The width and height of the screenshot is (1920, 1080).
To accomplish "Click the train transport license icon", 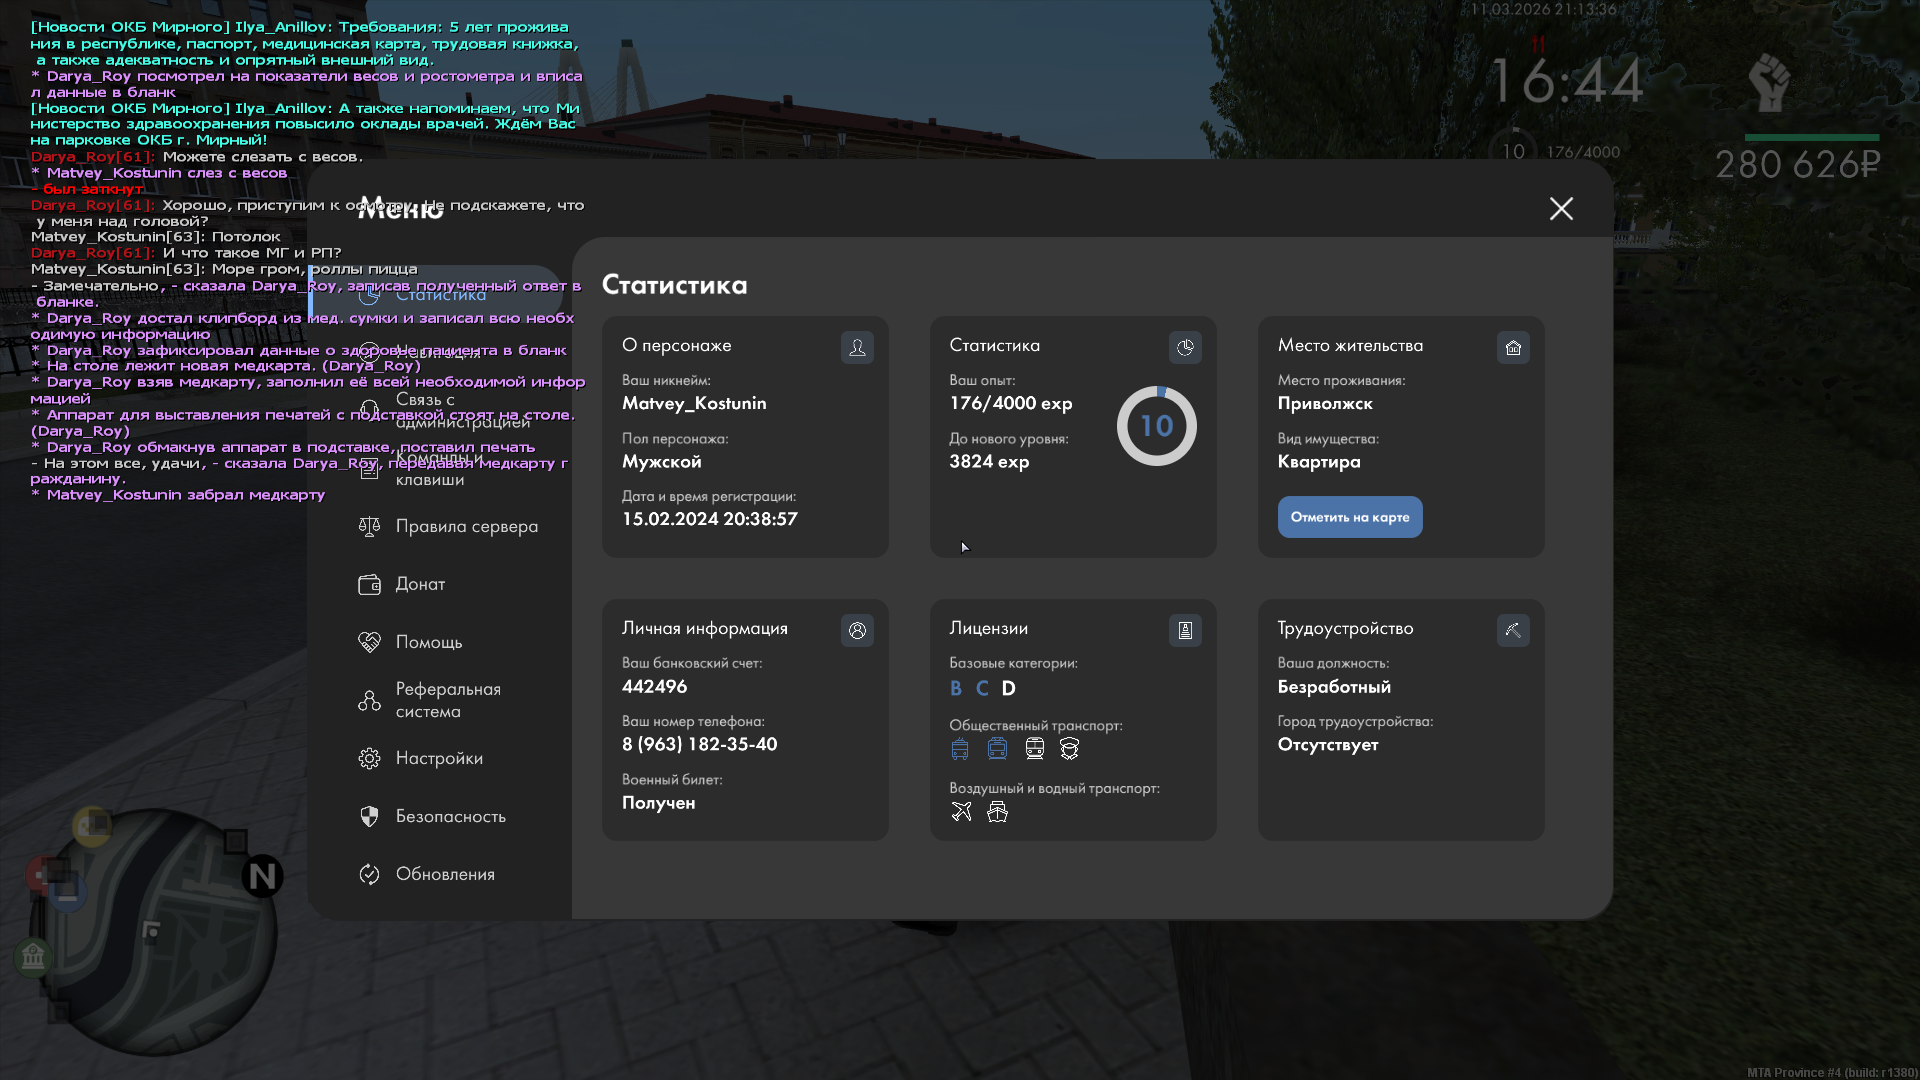I will tap(1035, 749).
